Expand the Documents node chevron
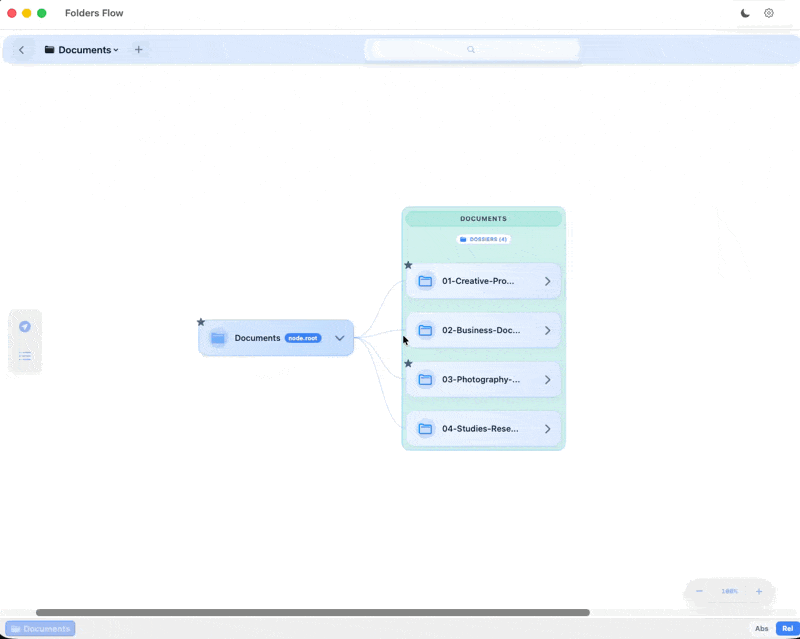This screenshot has width=800, height=639. 339,338
